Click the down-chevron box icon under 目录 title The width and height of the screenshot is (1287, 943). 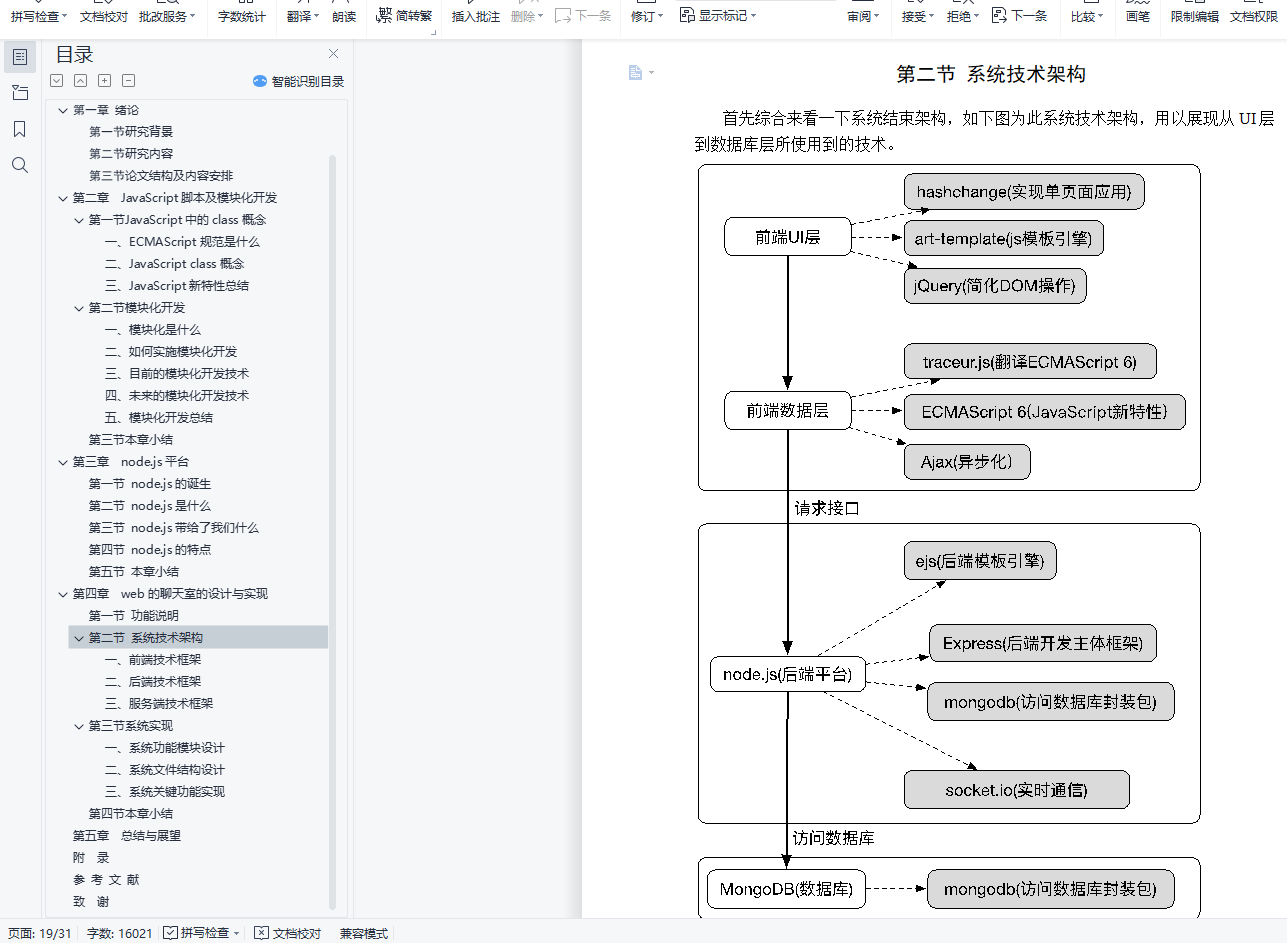click(x=57, y=81)
